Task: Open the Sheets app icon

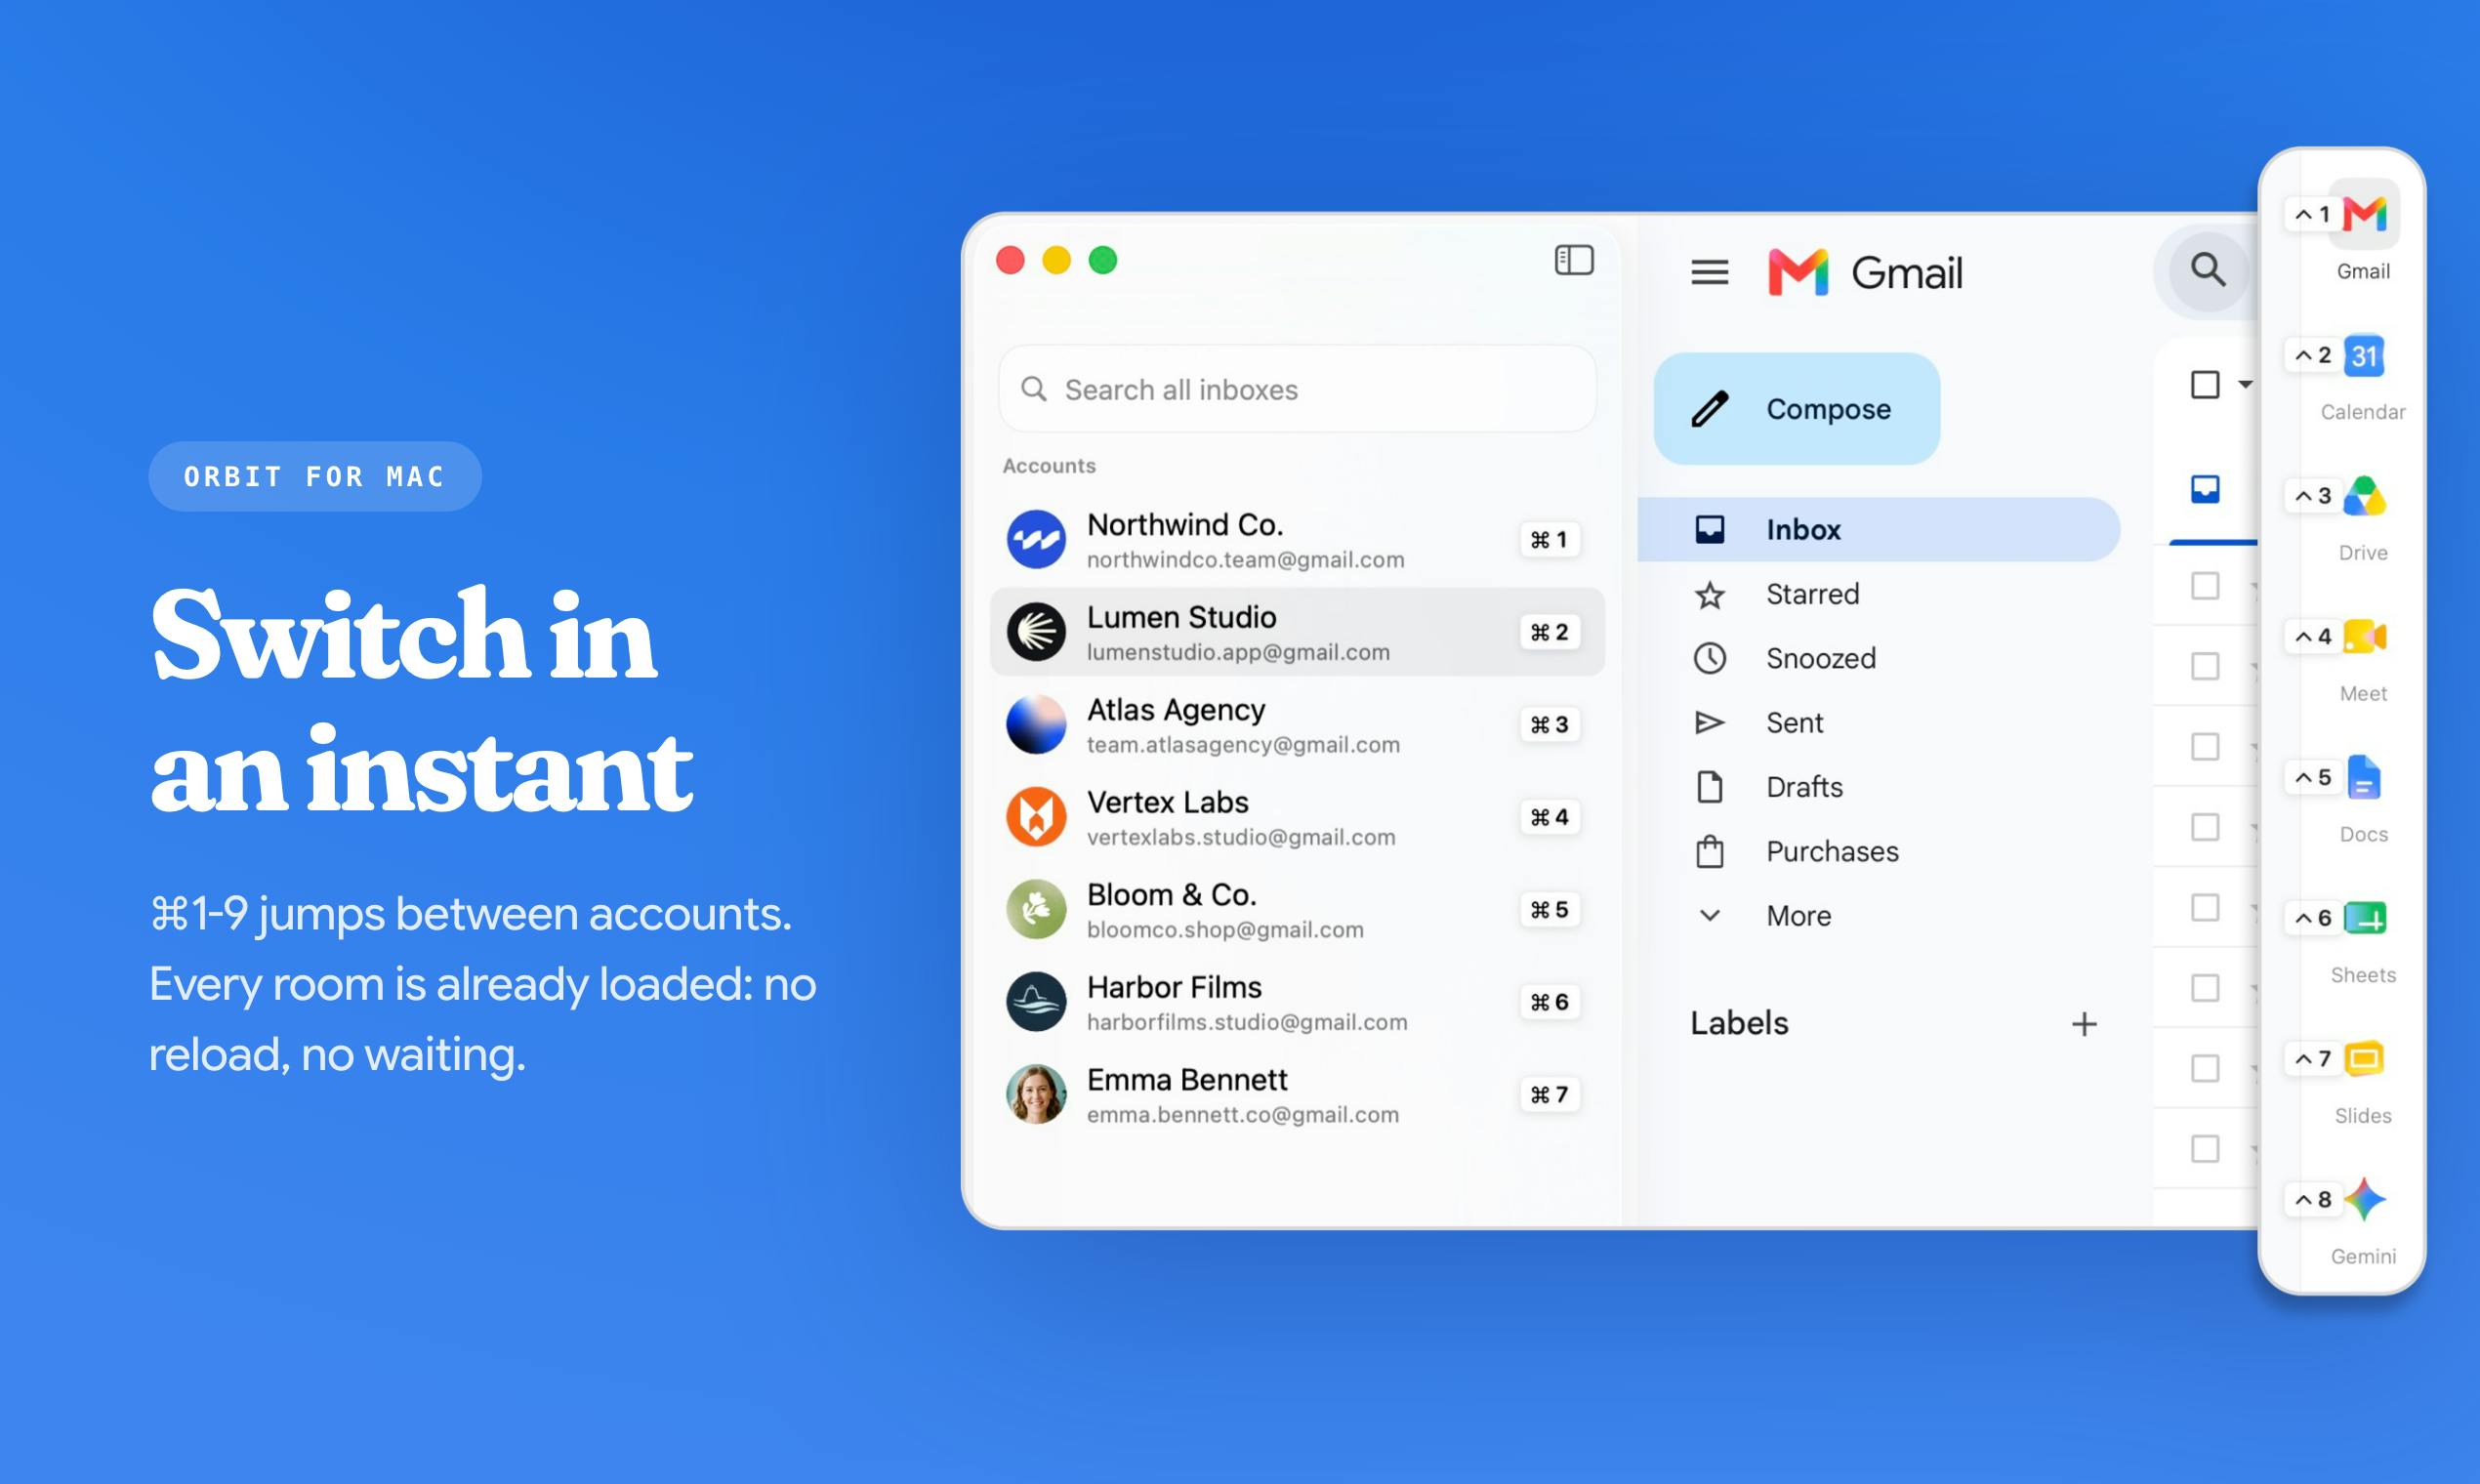Action: pyautogui.click(x=2364, y=918)
